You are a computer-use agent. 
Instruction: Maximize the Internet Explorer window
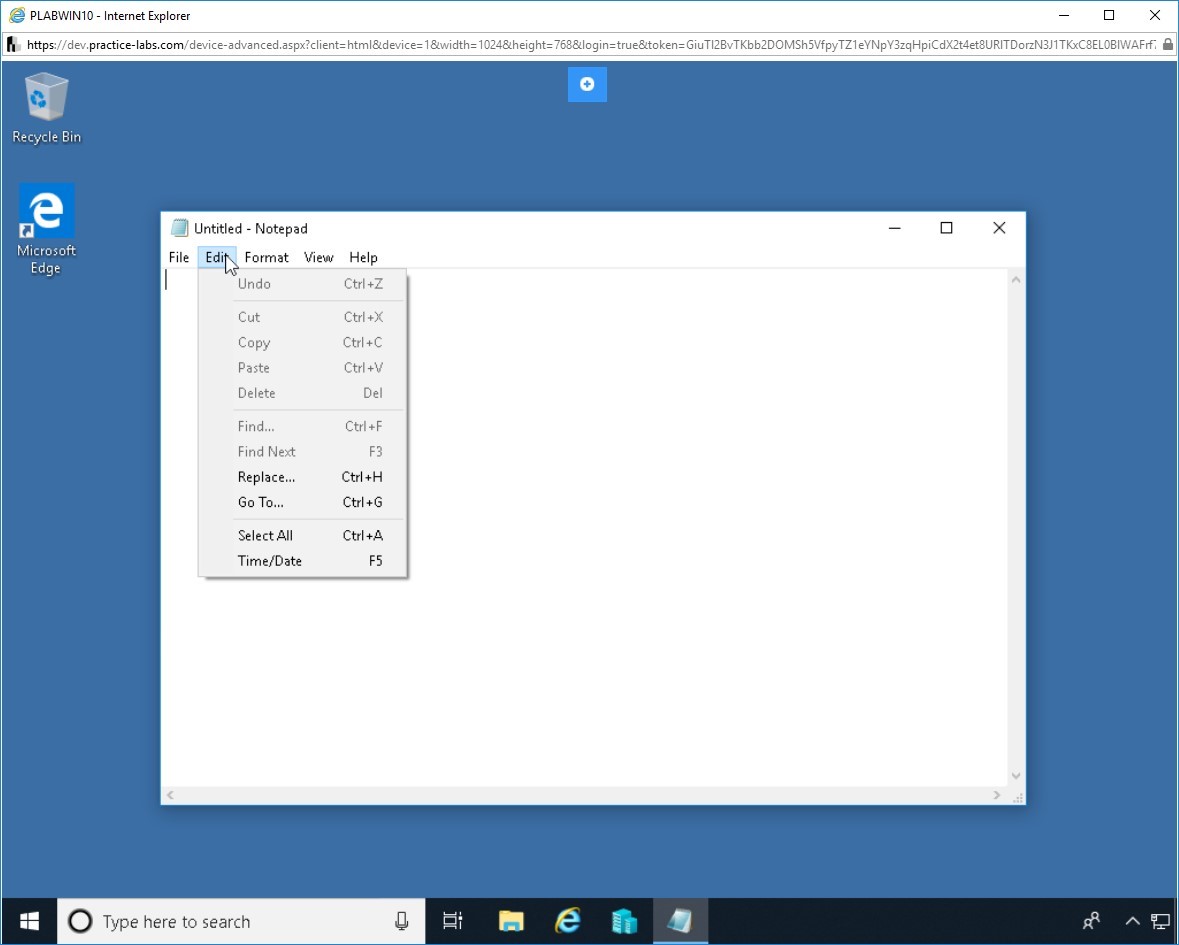pyautogui.click(x=1109, y=15)
